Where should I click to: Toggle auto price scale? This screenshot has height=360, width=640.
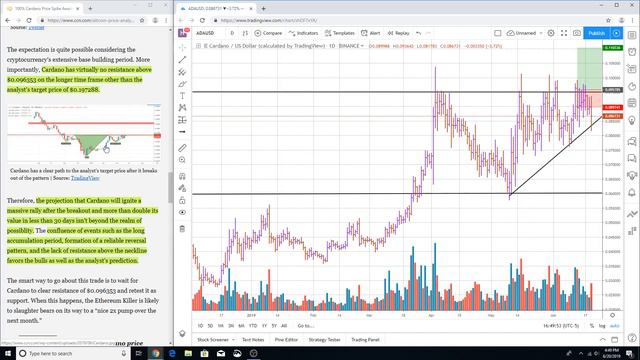tap(614, 326)
